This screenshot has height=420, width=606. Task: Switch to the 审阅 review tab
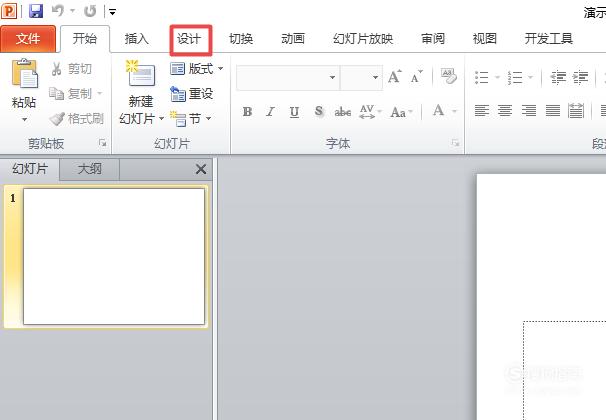coord(433,39)
